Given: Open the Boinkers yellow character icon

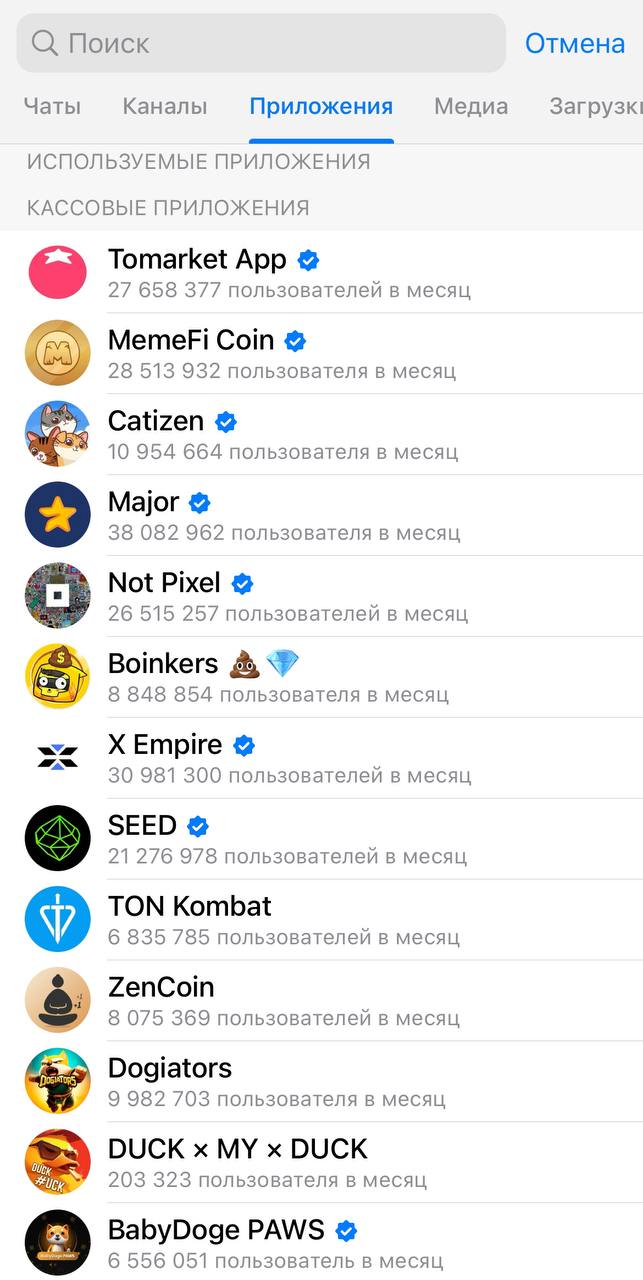Looking at the screenshot, I should [58, 677].
